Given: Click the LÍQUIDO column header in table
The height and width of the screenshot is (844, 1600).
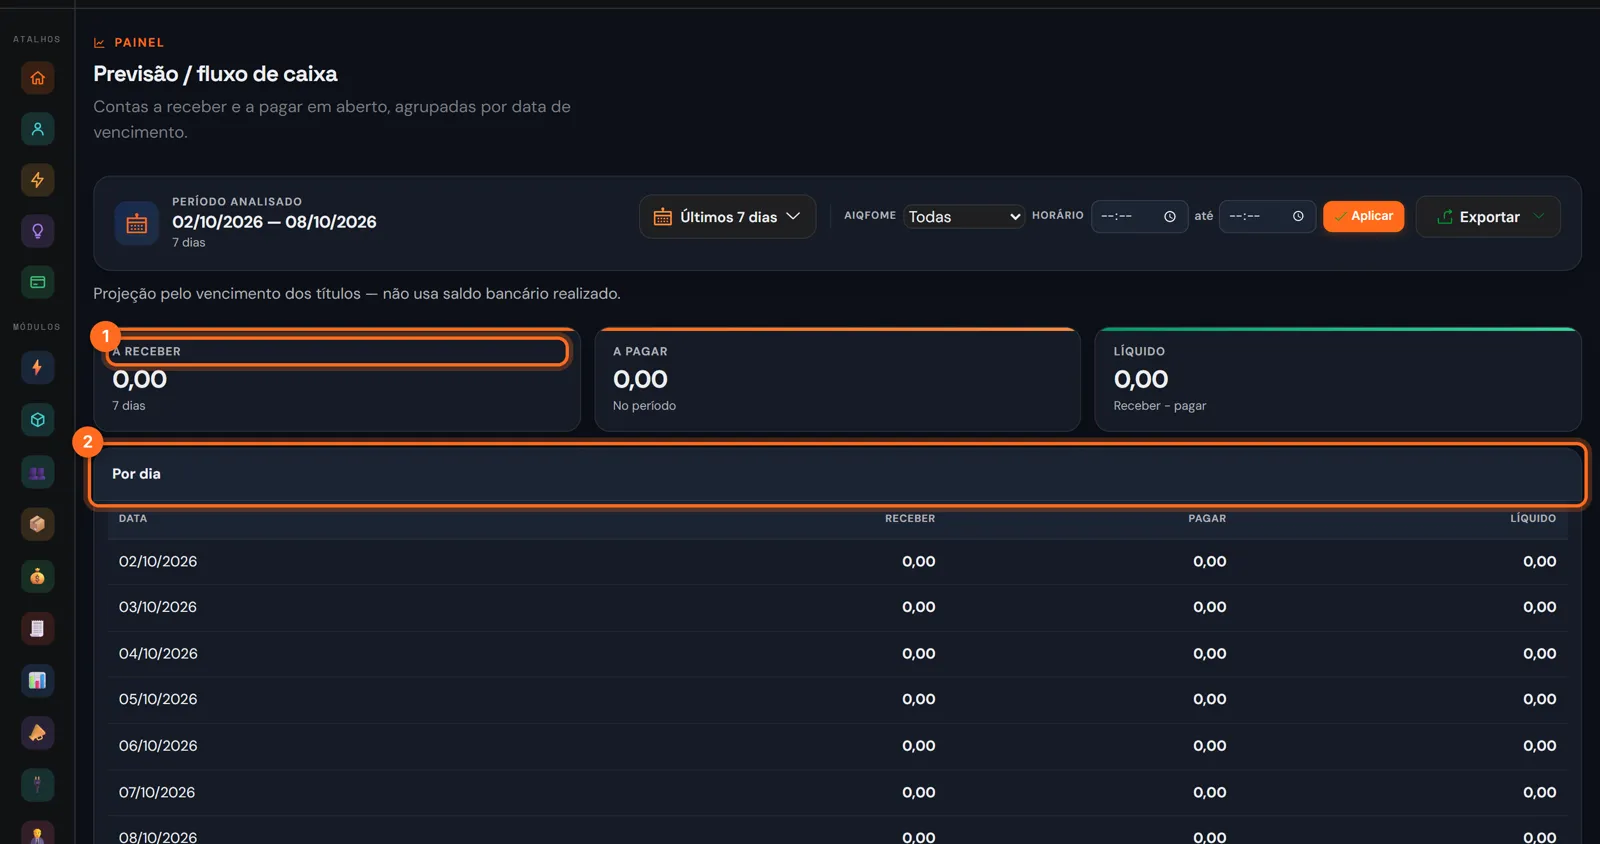Looking at the screenshot, I should tap(1533, 519).
